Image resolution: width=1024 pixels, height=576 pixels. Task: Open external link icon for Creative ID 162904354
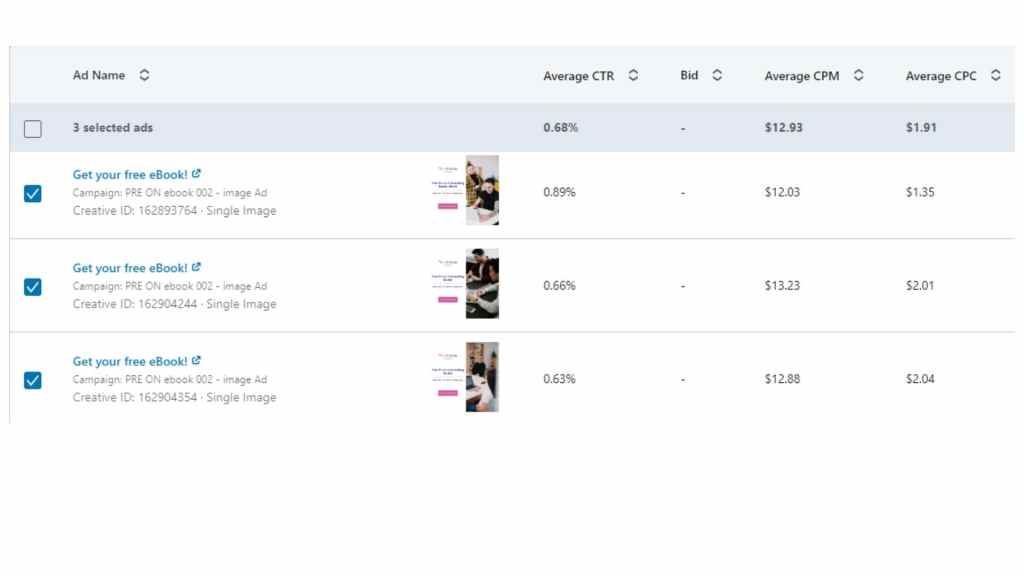tap(196, 361)
